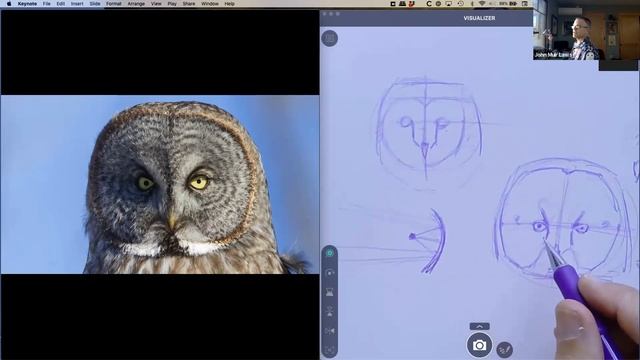
Task: Mirror the image horizontally in Visualizer sidebar
Action: click(330, 331)
